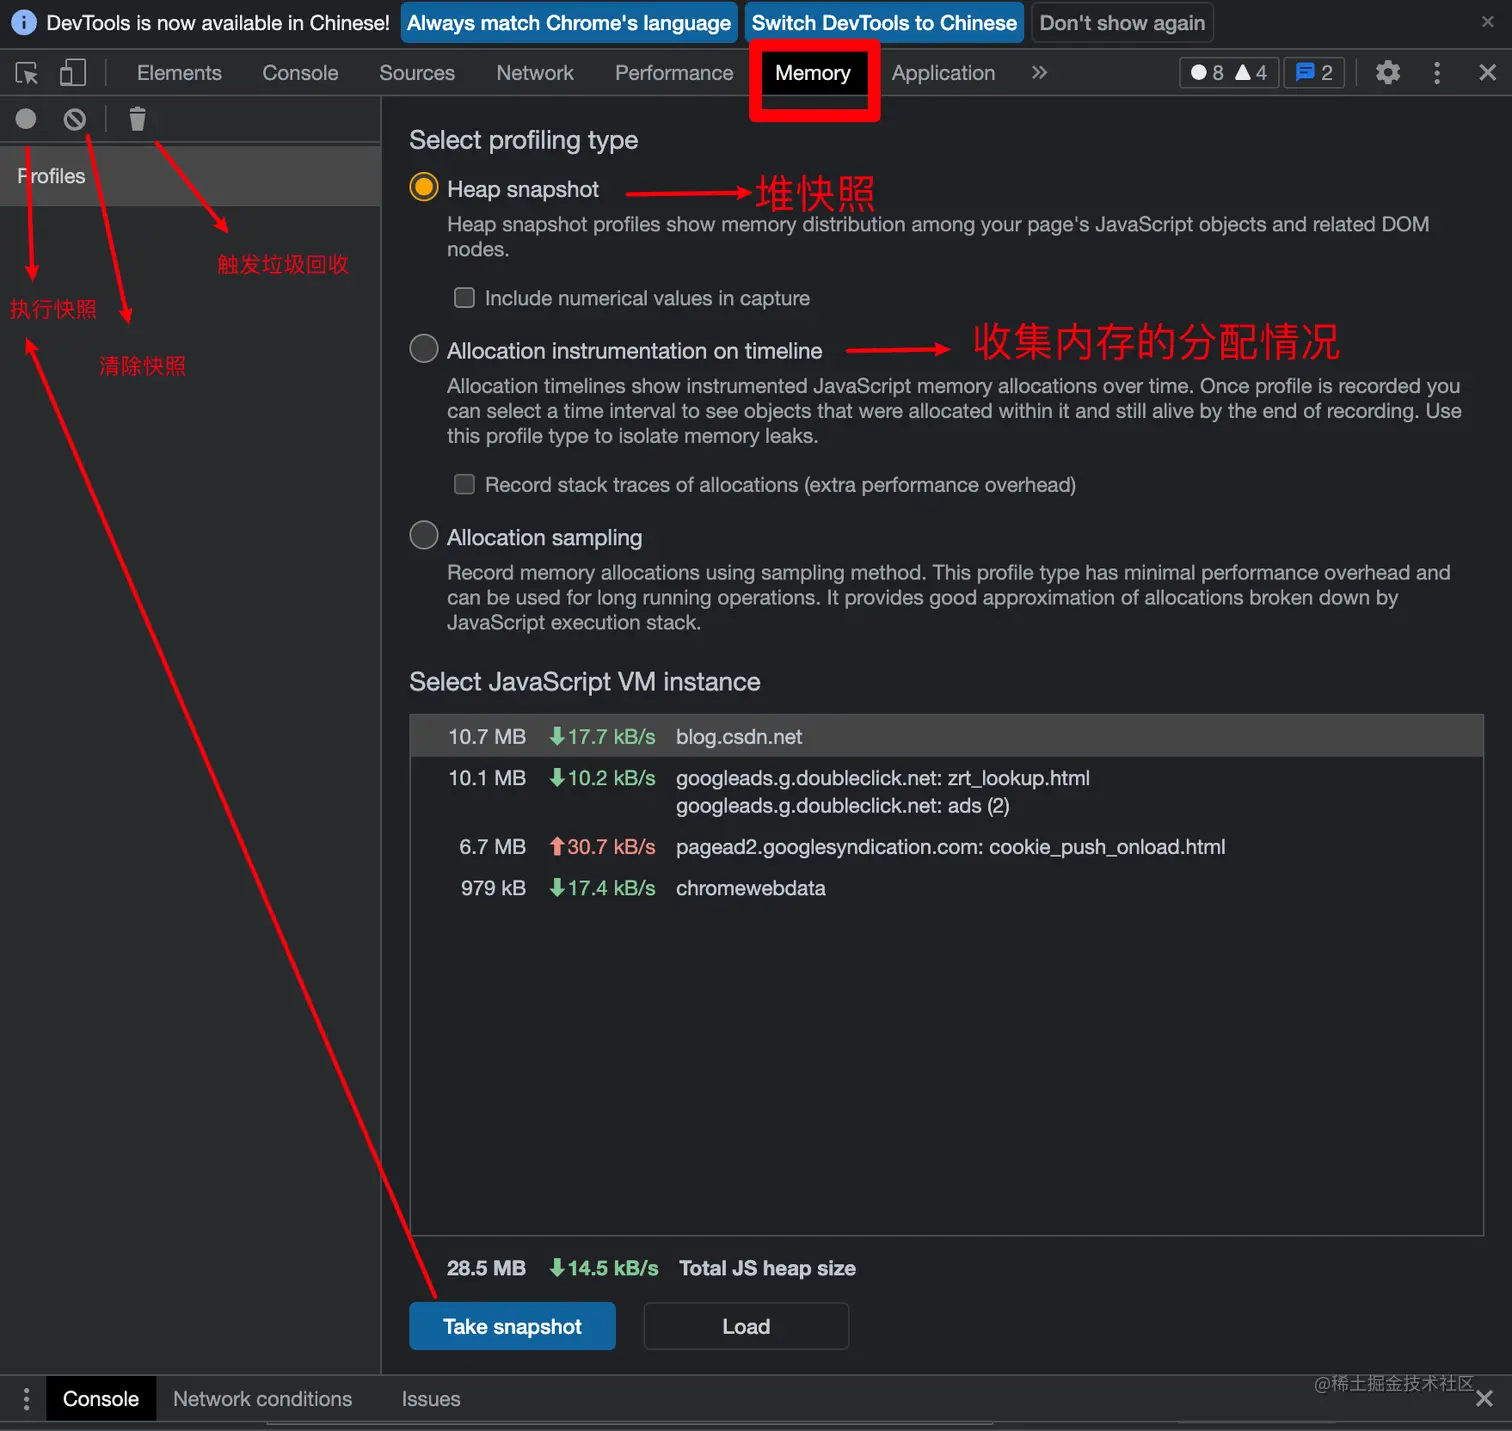Select the Allocation sampling radio option

(424, 535)
